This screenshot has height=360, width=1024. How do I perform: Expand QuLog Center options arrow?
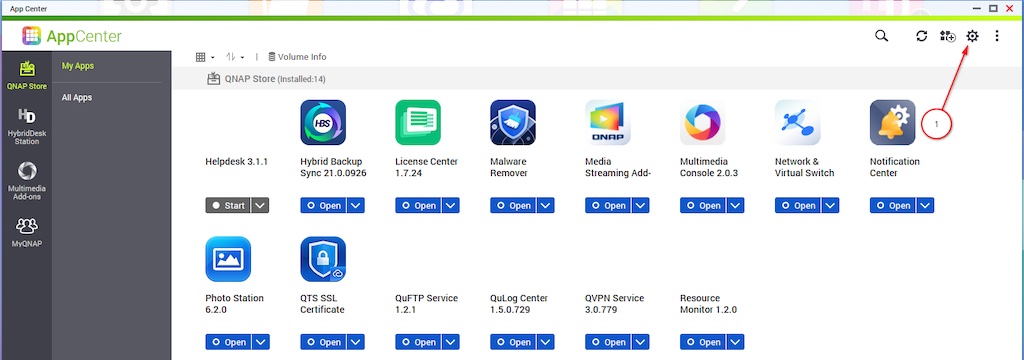(x=545, y=342)
